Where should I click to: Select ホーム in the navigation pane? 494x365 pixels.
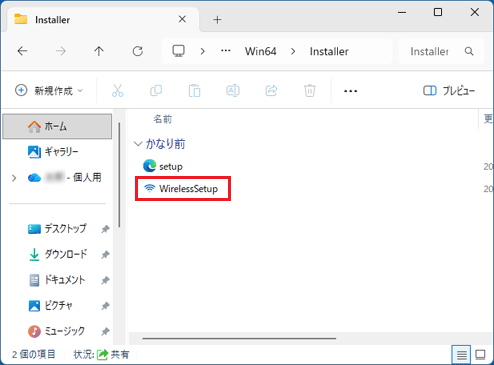(x=57, y=126)
